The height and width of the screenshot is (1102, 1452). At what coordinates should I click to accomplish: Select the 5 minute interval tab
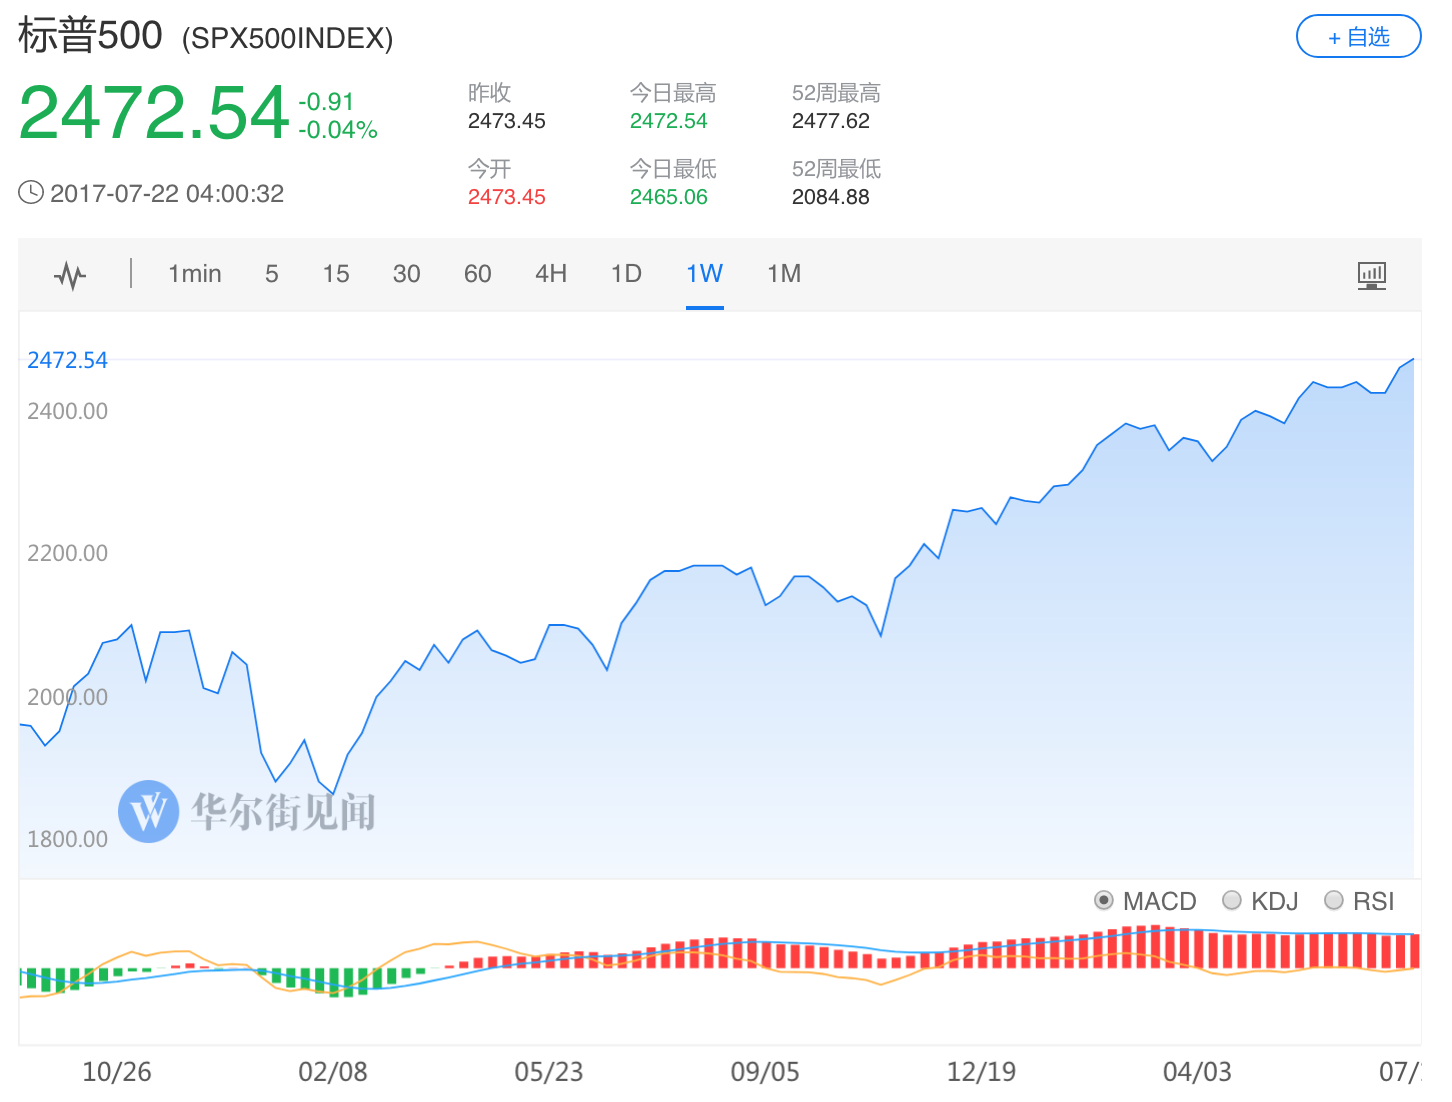tap(272, 274)
